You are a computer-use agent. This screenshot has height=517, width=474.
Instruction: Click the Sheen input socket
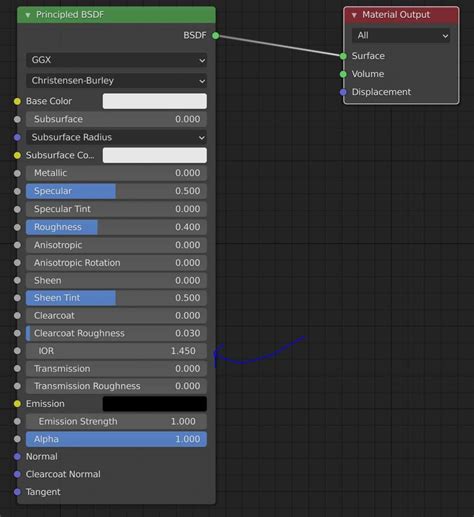point(17,280)
